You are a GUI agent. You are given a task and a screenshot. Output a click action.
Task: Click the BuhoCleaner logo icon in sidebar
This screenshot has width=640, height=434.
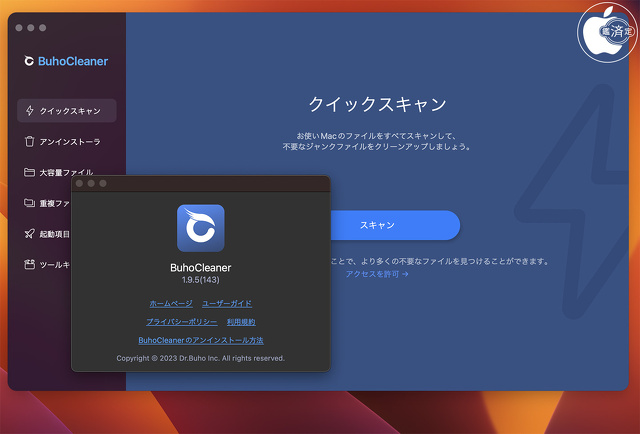pyautogui.click(x=29, y=61)
